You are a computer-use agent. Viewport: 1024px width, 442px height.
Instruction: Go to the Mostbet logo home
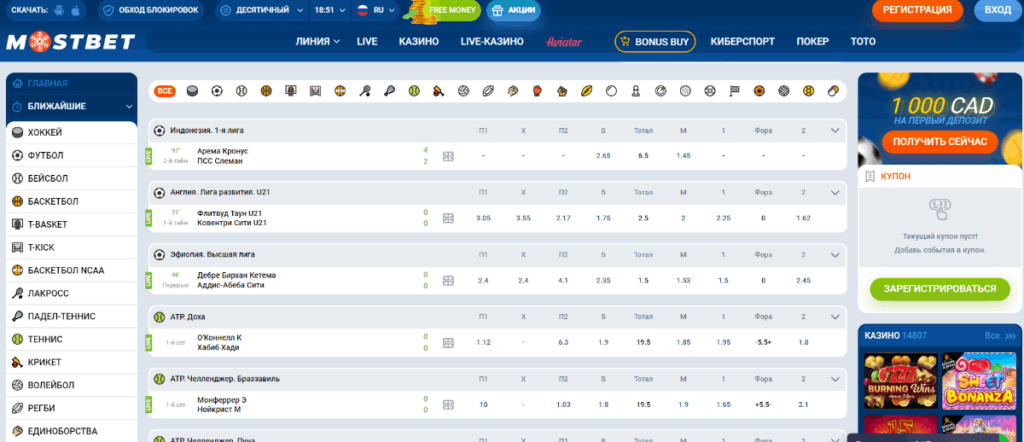pos(71,42)
